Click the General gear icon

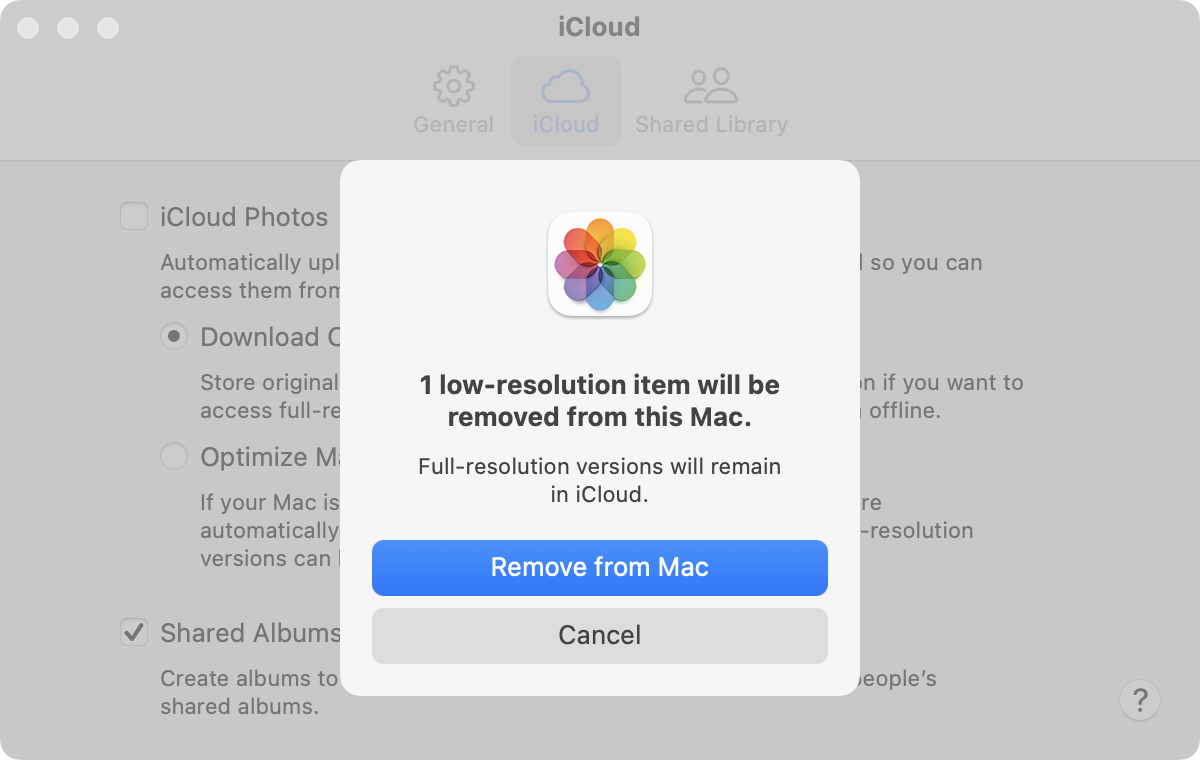coord(453,86)
